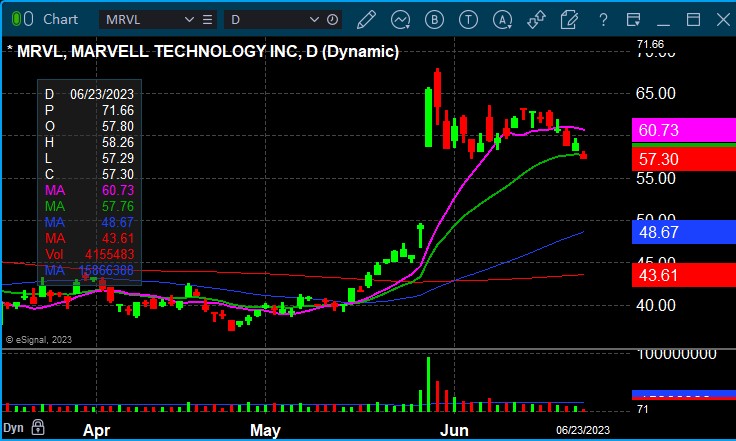Click the 06/23/2023 date in data box

point(102,94)
